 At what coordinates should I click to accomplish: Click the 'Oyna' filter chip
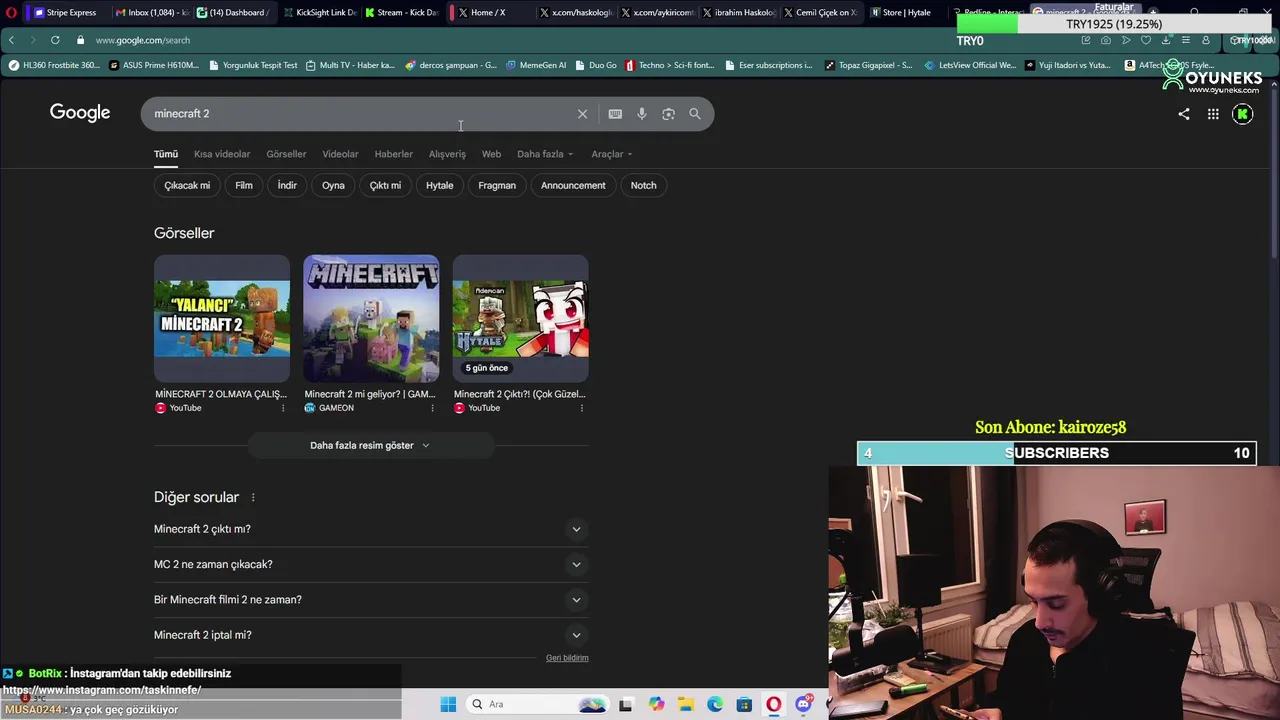coord(333,185)
